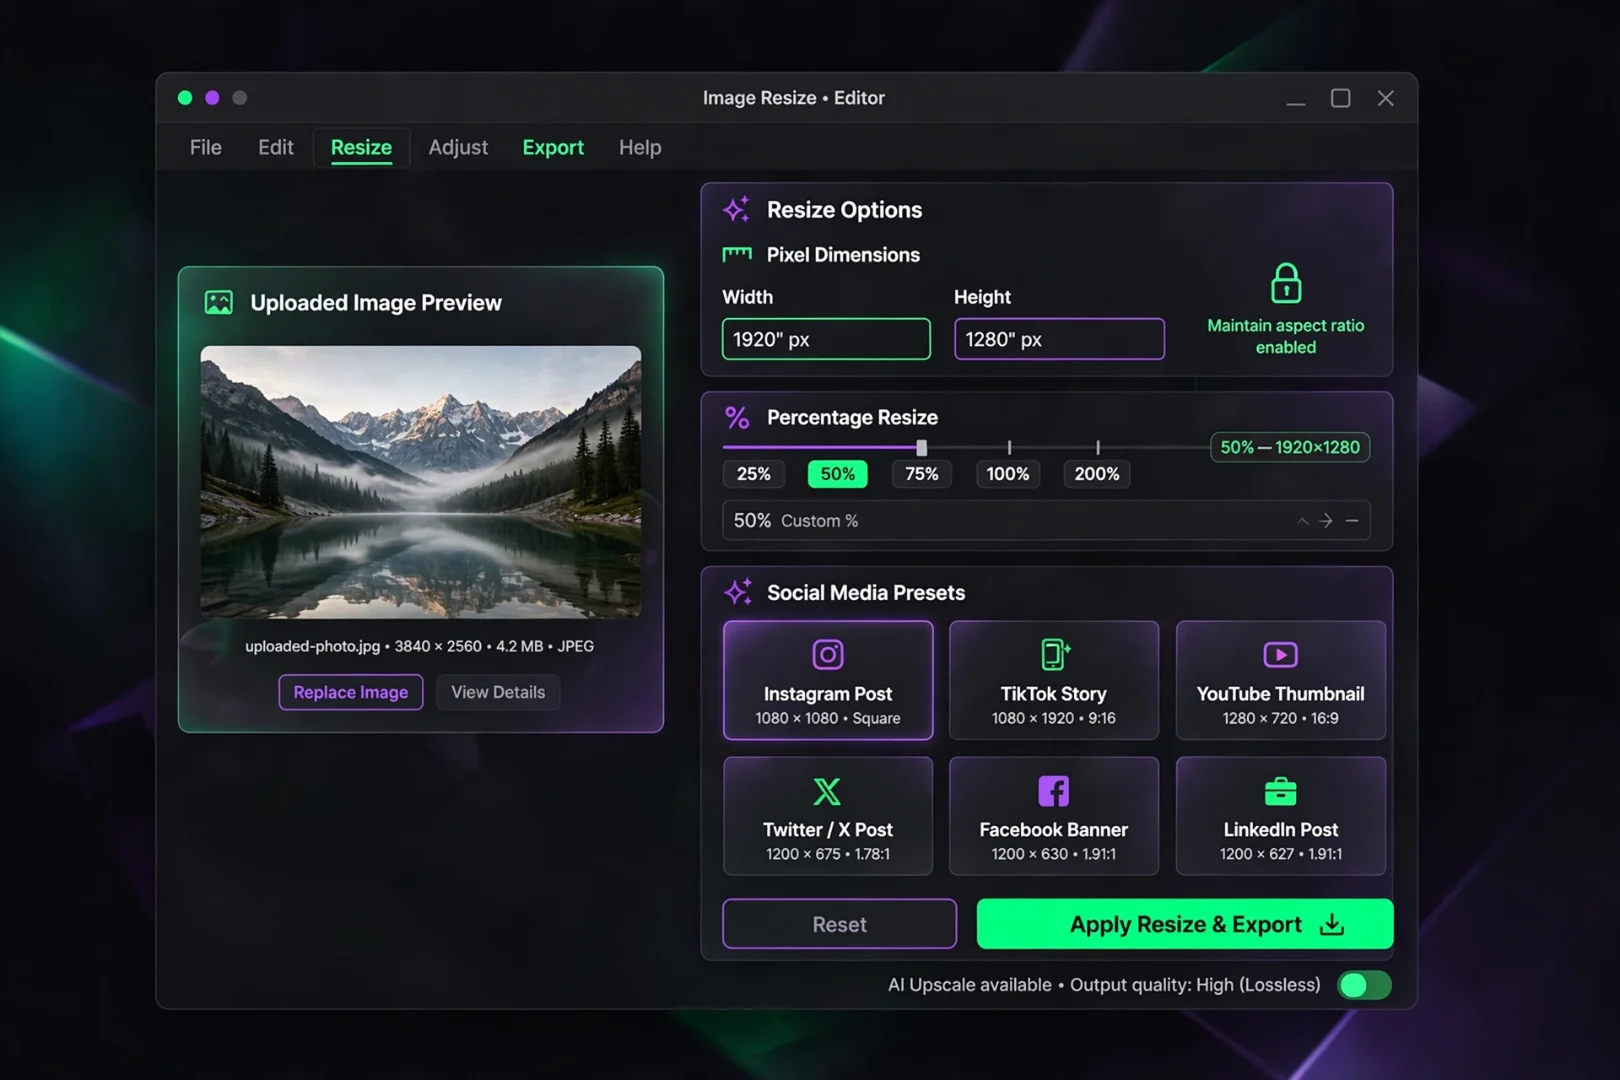Image resolution: width=1620 pixels, height=1080 pixels.
Task: Click the "Image Resize • Editor" title
Action: coord(794,98)
